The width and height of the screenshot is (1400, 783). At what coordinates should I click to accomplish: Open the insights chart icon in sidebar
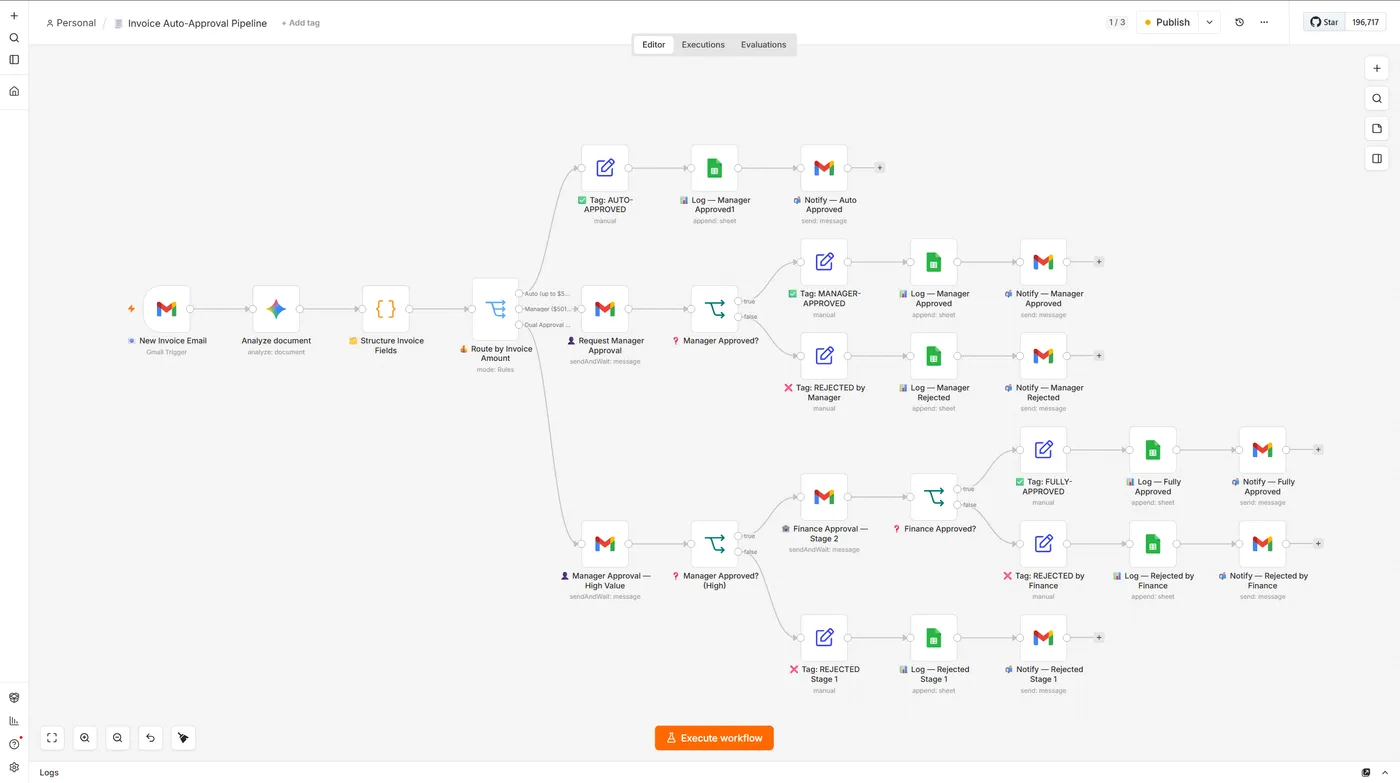(x=14, y=721)
